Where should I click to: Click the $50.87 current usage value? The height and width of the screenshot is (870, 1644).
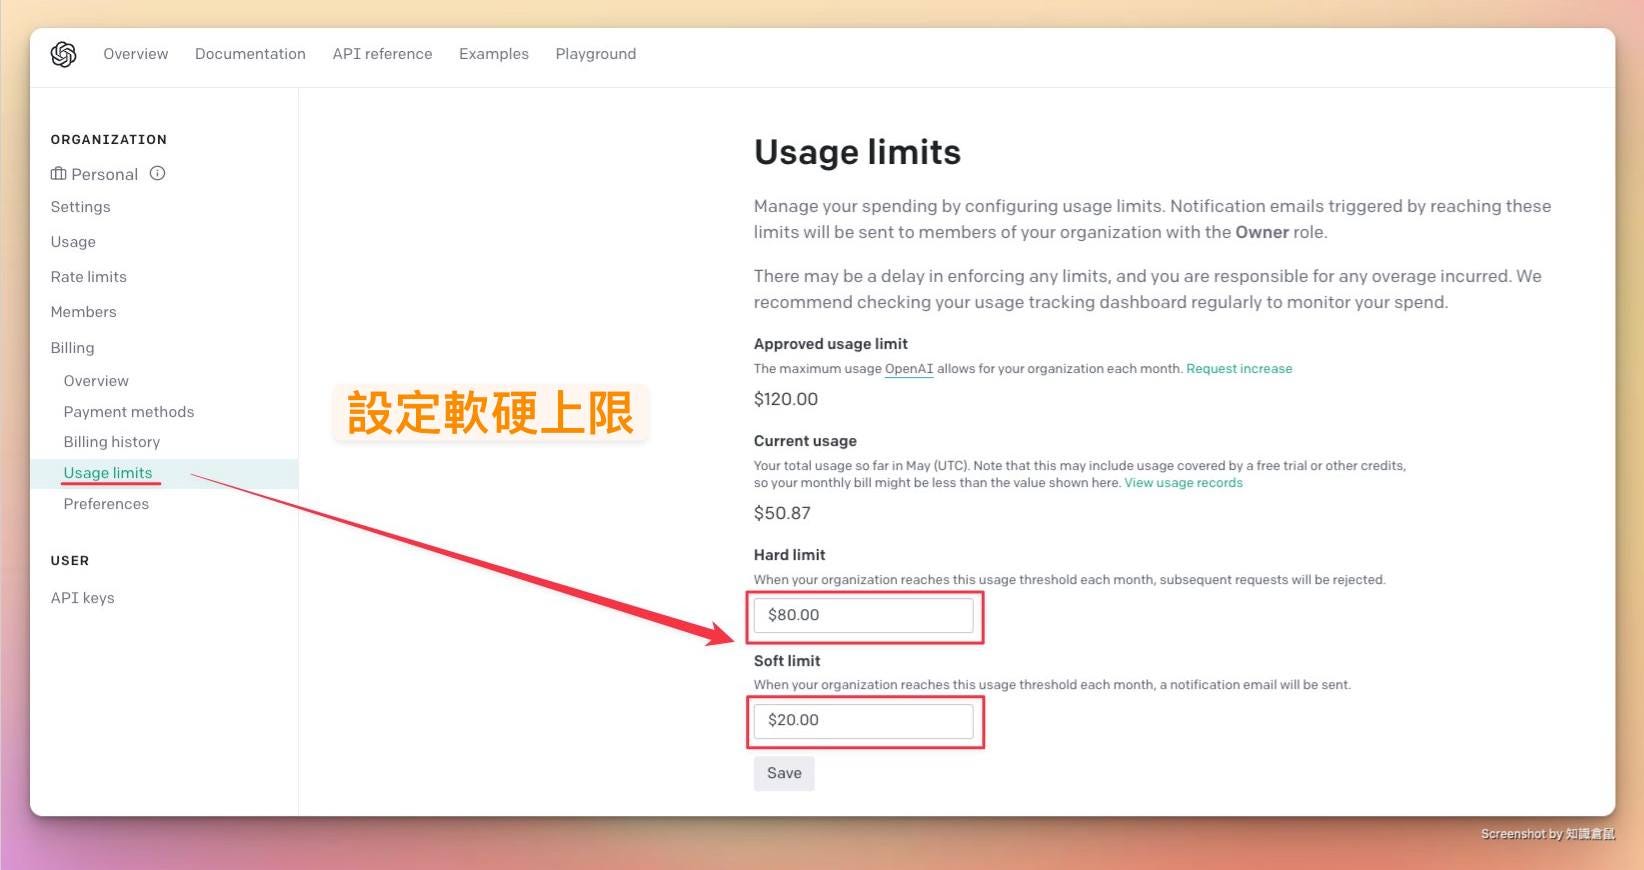tap(782, 513)
